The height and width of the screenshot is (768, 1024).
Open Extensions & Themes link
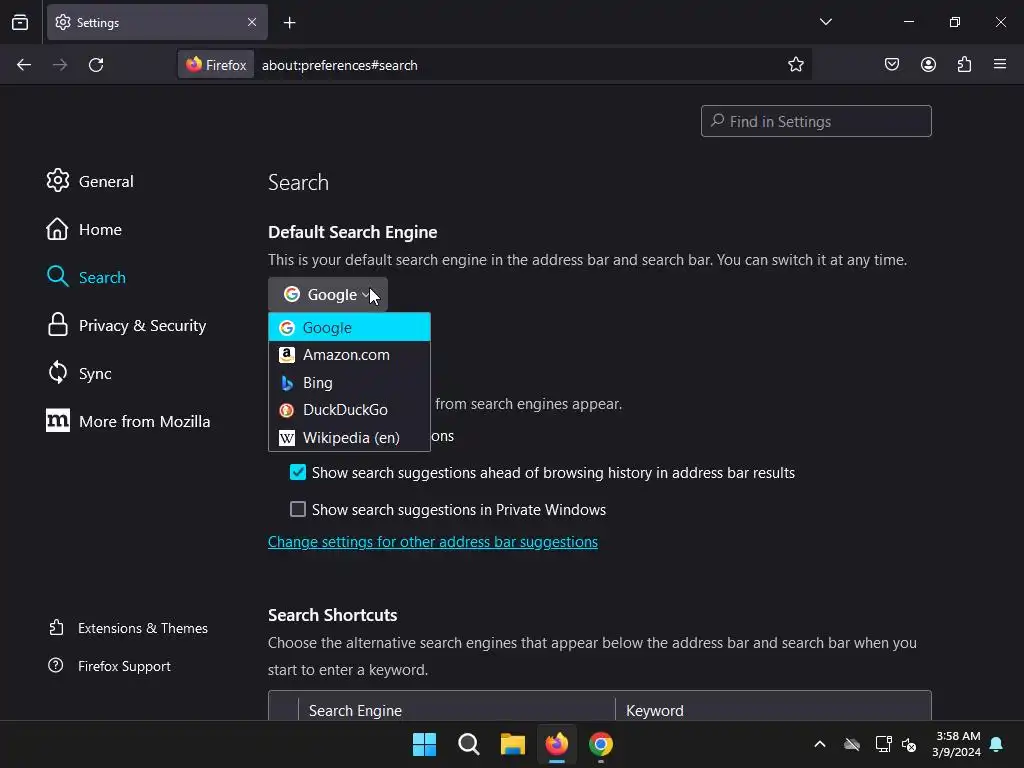click(x=128, y=628)
